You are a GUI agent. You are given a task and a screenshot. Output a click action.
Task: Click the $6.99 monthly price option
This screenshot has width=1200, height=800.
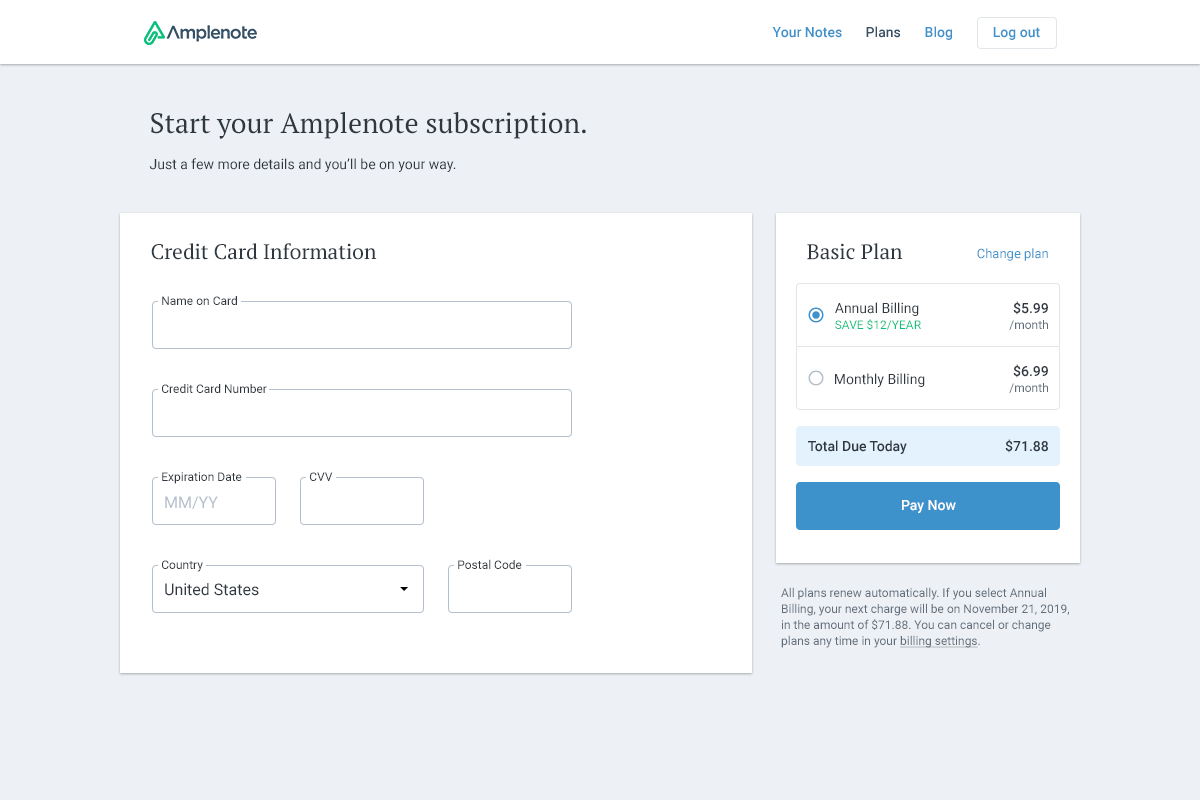1030,372
